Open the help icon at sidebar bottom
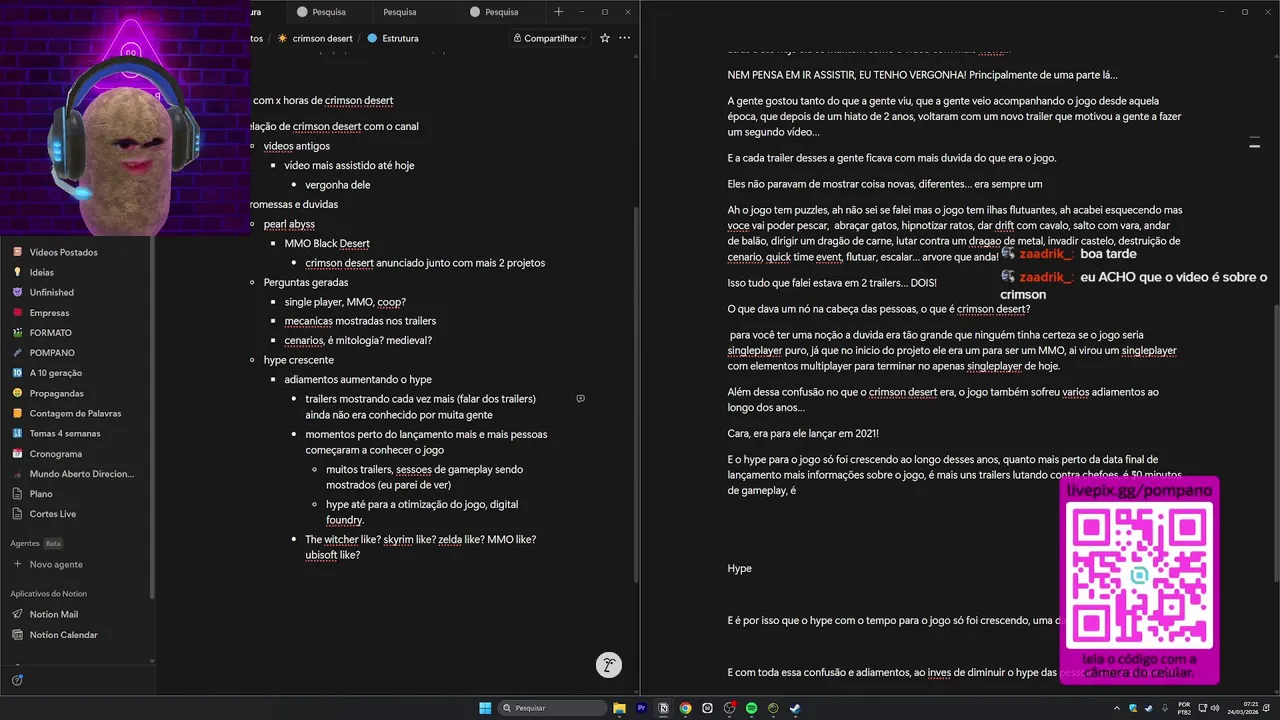 pyautogui.click(x=17, y=680)
